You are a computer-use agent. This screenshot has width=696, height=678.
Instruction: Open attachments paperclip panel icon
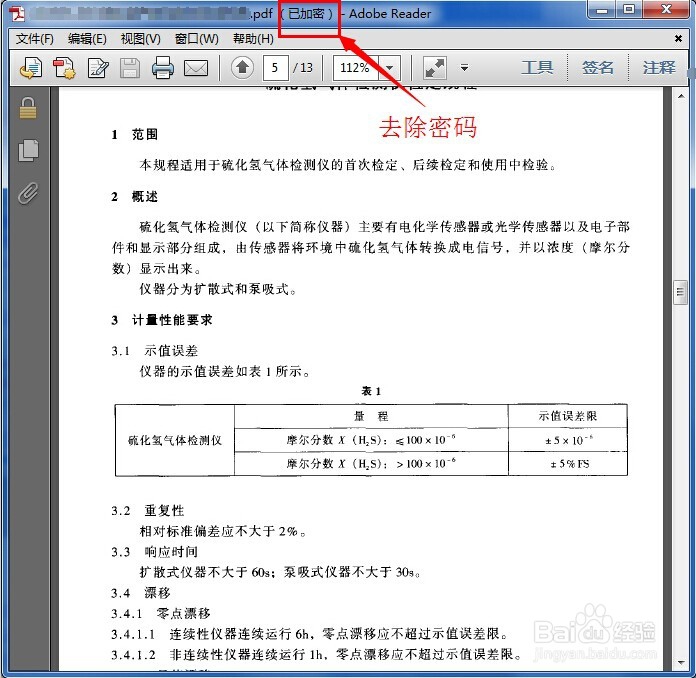coord(28,193)
